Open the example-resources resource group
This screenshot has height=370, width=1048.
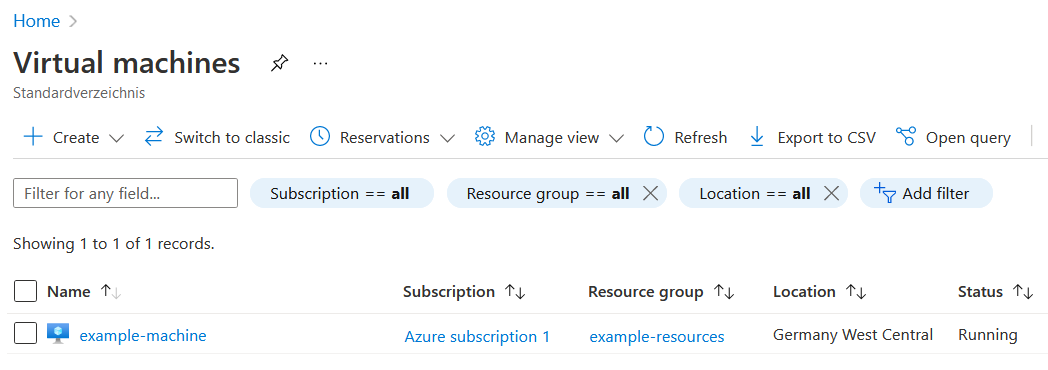657,337
